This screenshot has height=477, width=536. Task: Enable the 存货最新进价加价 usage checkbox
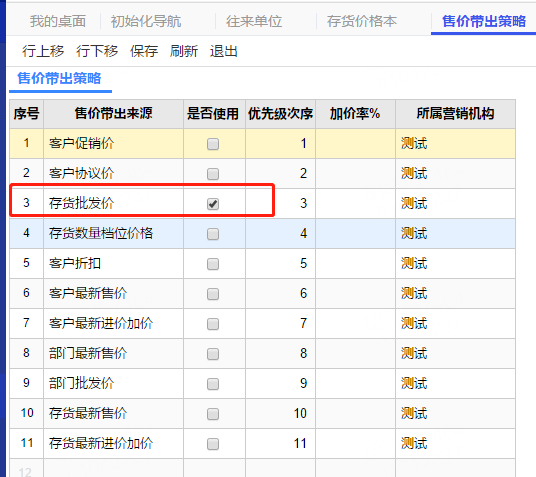[x=213, y=444]
